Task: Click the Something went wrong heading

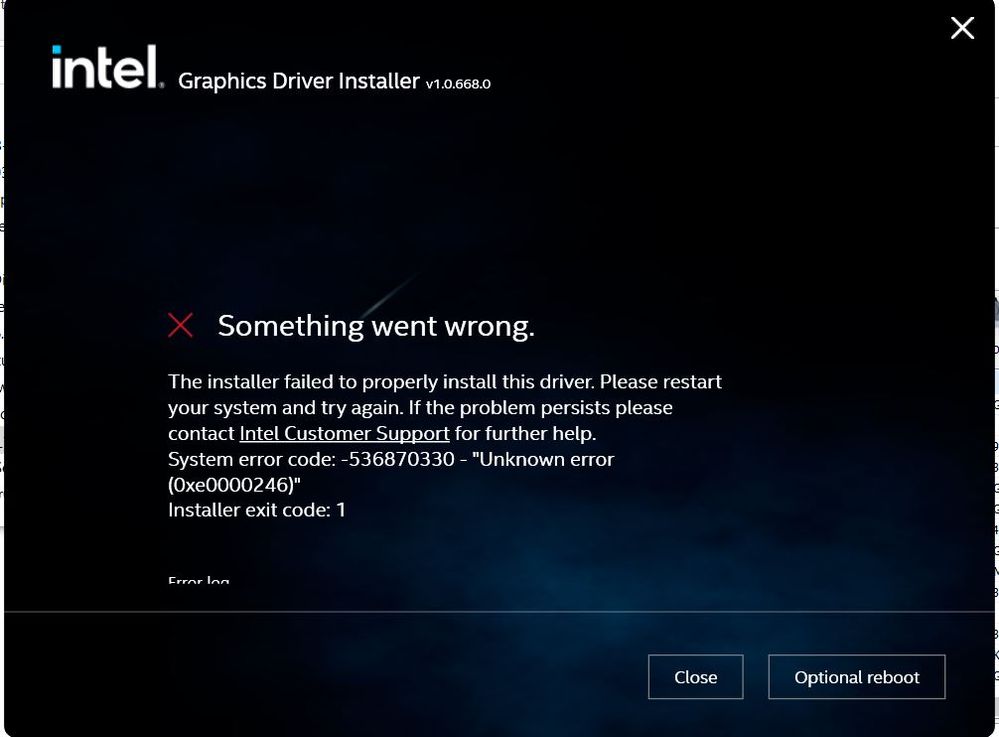Action: [x=376, y=326]
